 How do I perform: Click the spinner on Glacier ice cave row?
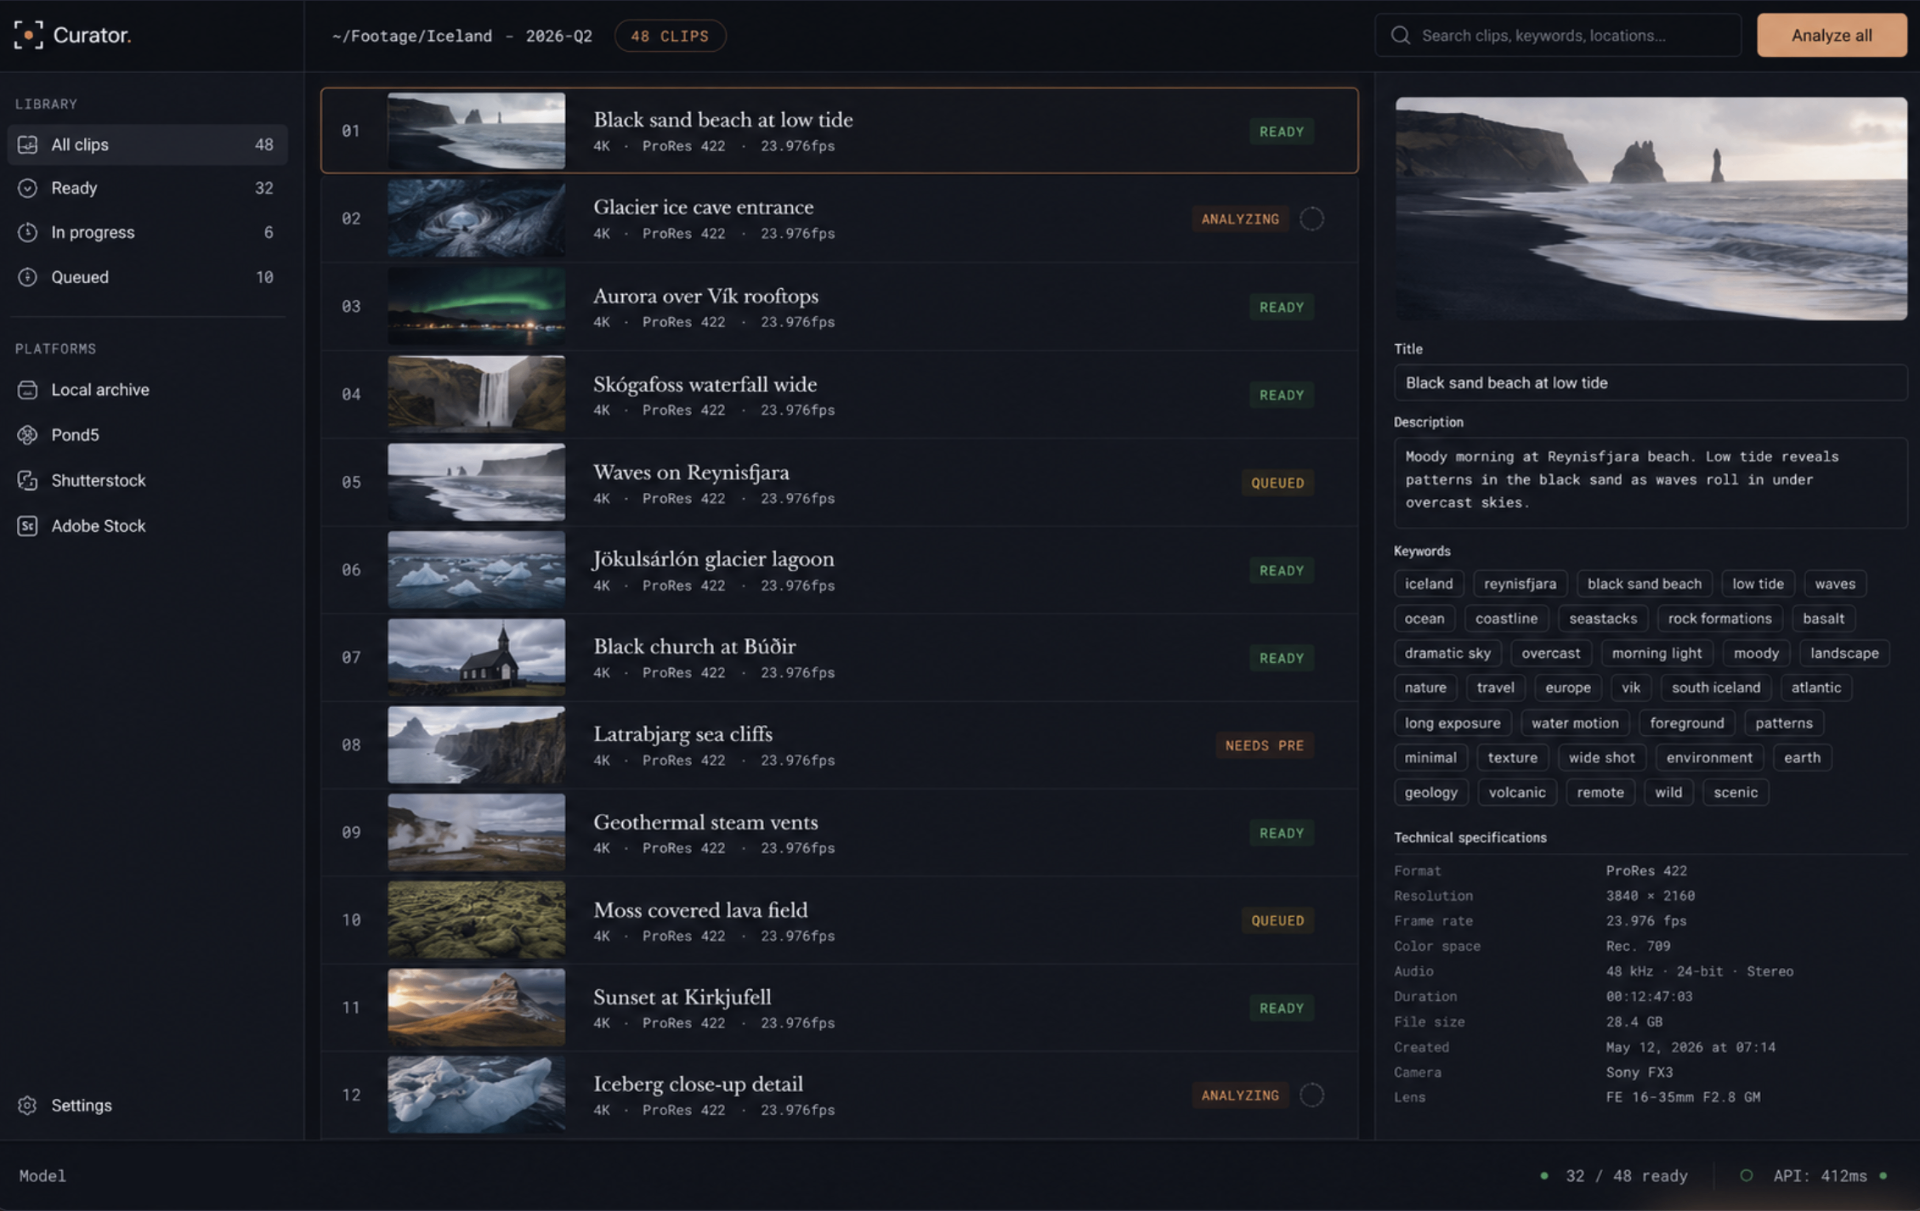1311,219
